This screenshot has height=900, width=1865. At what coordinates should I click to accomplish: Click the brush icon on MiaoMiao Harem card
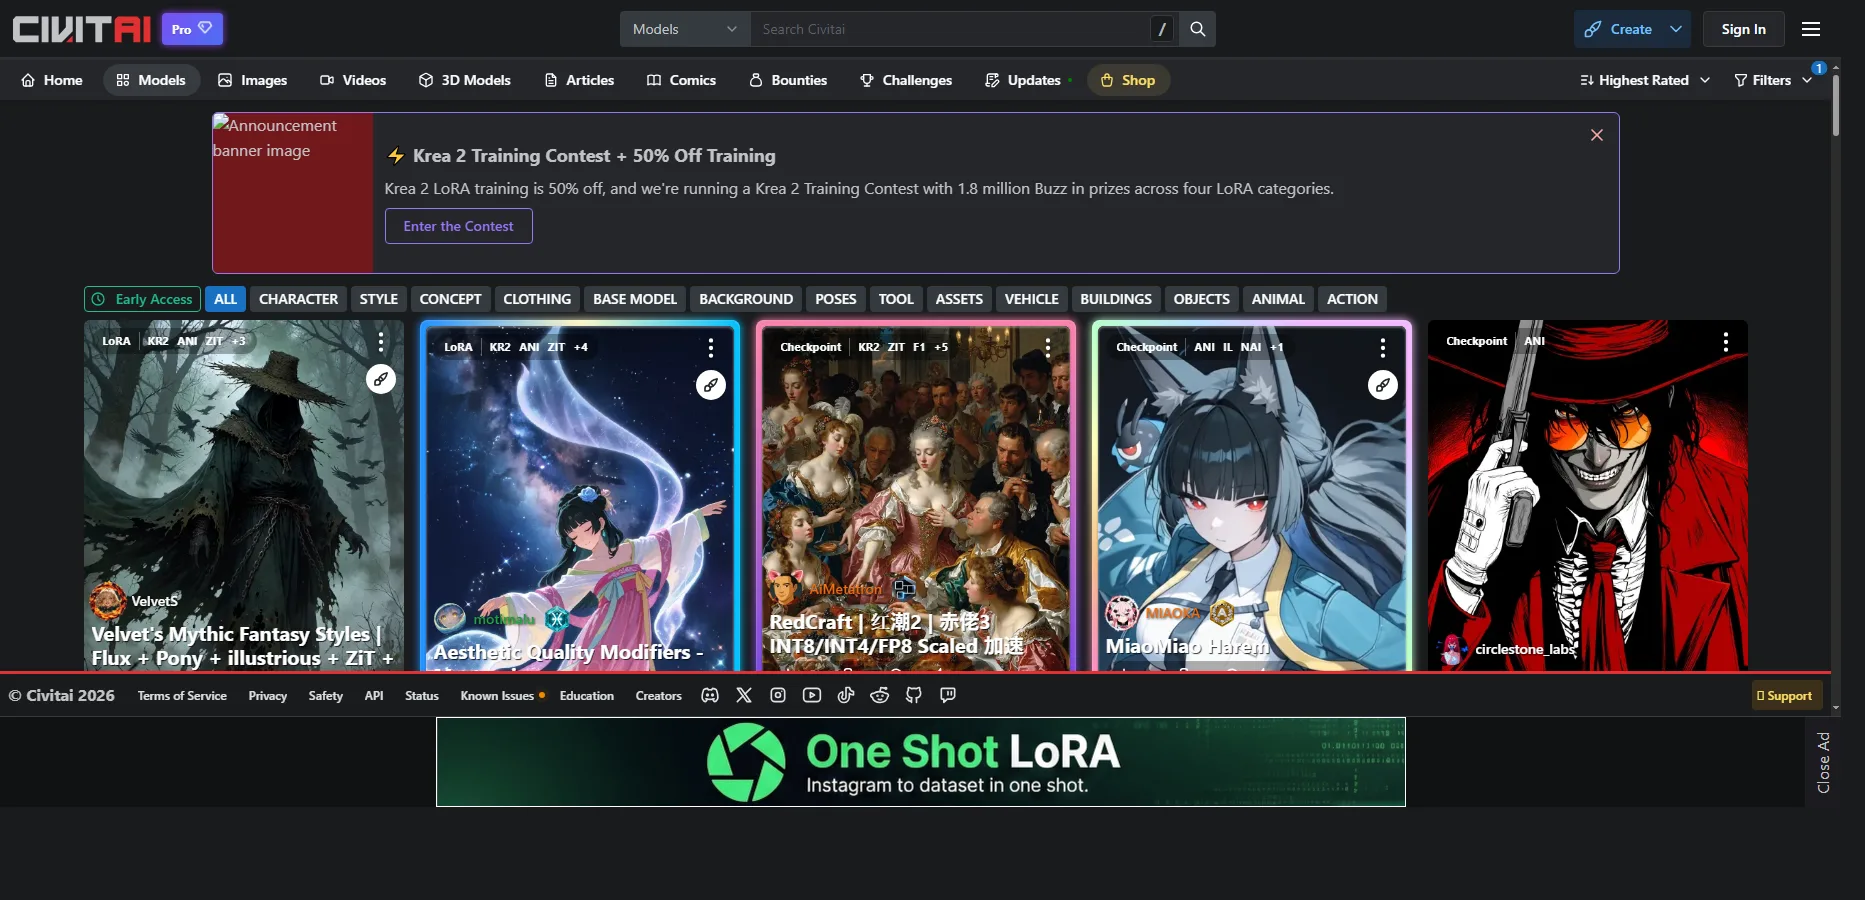pyautogui.click(x=1383, y=384)
